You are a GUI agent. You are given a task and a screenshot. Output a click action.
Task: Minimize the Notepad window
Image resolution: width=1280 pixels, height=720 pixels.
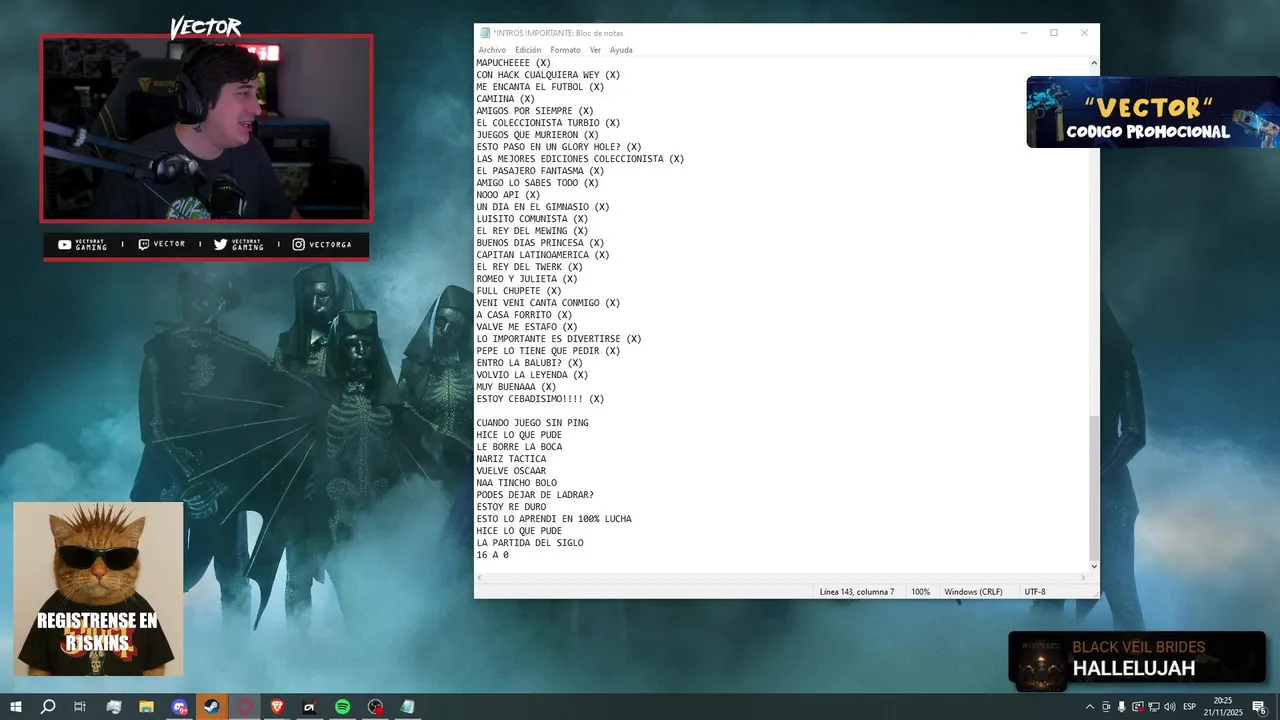[x=1023, y=33]
